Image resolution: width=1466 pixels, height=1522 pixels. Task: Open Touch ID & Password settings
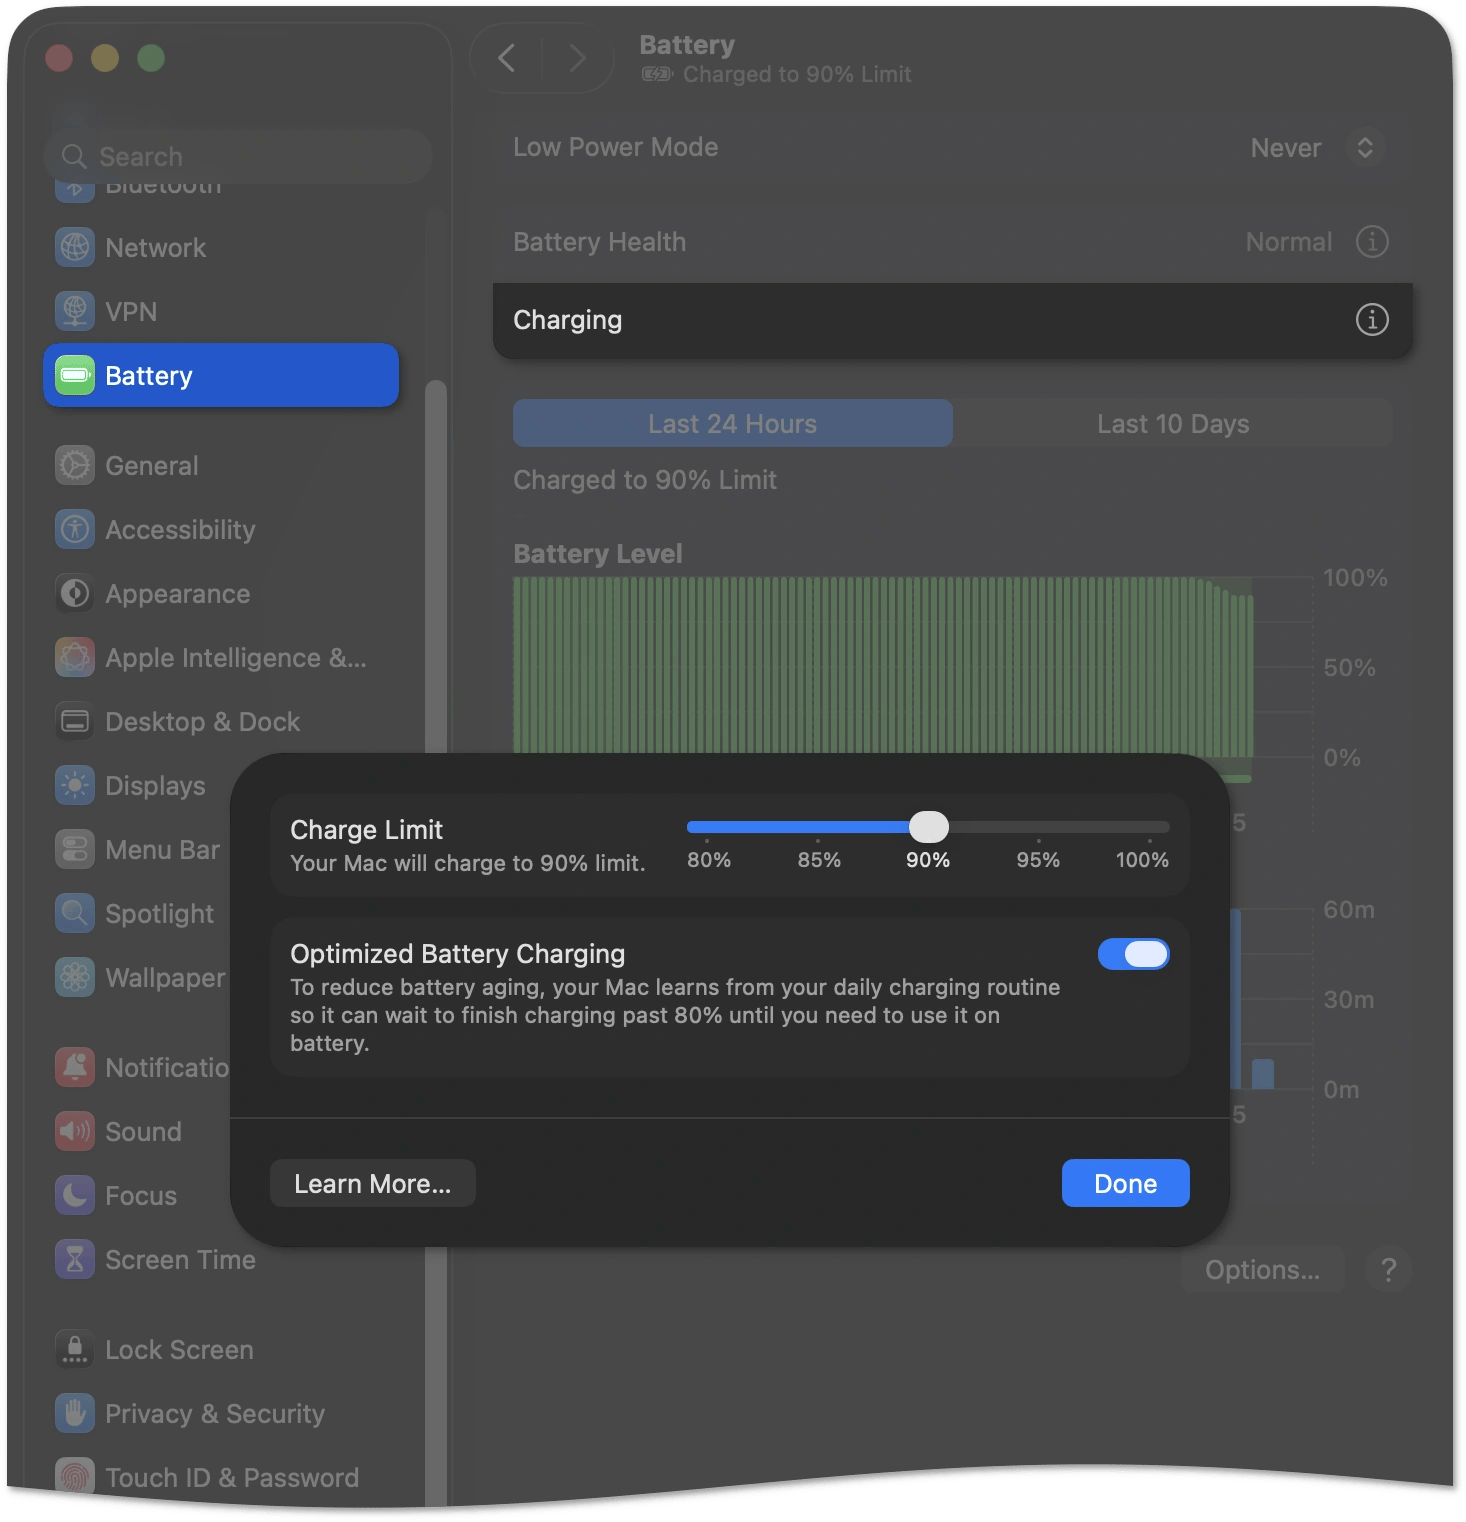[x=221, y=1477]
